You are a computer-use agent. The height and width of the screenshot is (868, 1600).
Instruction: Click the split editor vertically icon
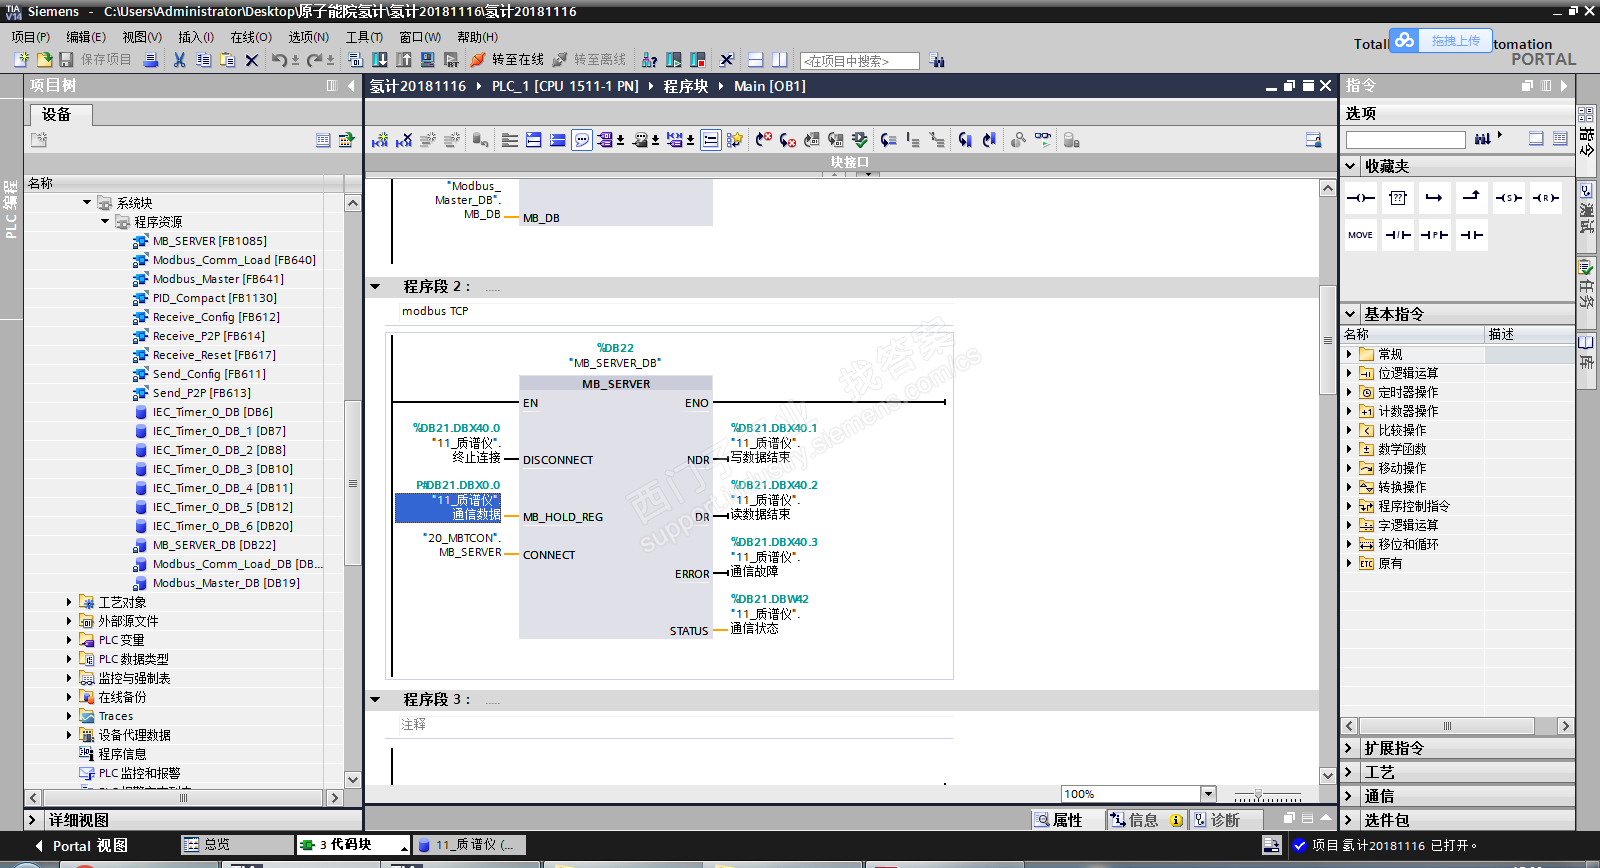[x=779, y=60]
